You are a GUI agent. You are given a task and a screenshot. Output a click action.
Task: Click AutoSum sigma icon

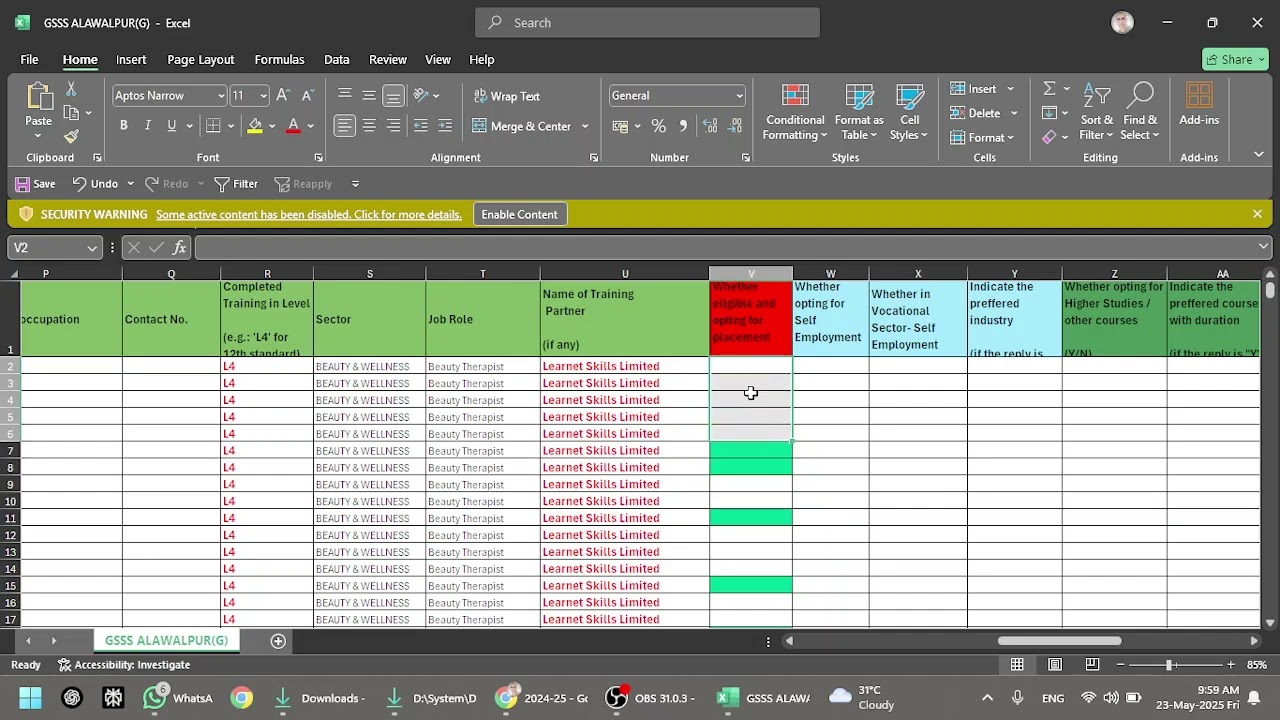[x=1049, y=89]
